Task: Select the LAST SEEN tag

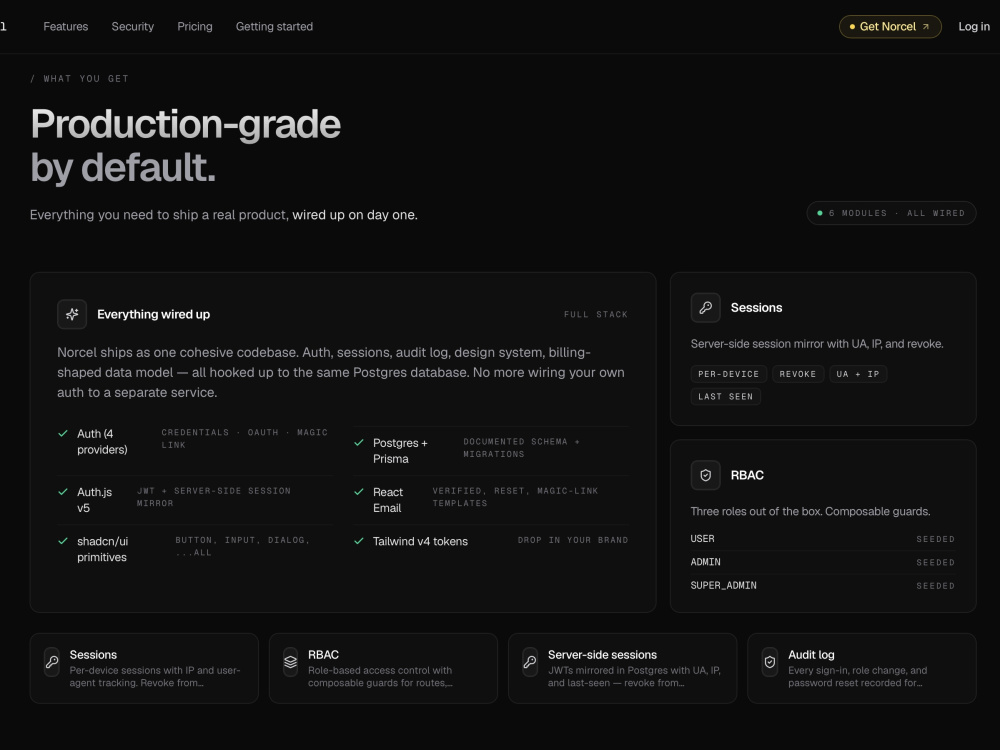Action: click(725, 397)
